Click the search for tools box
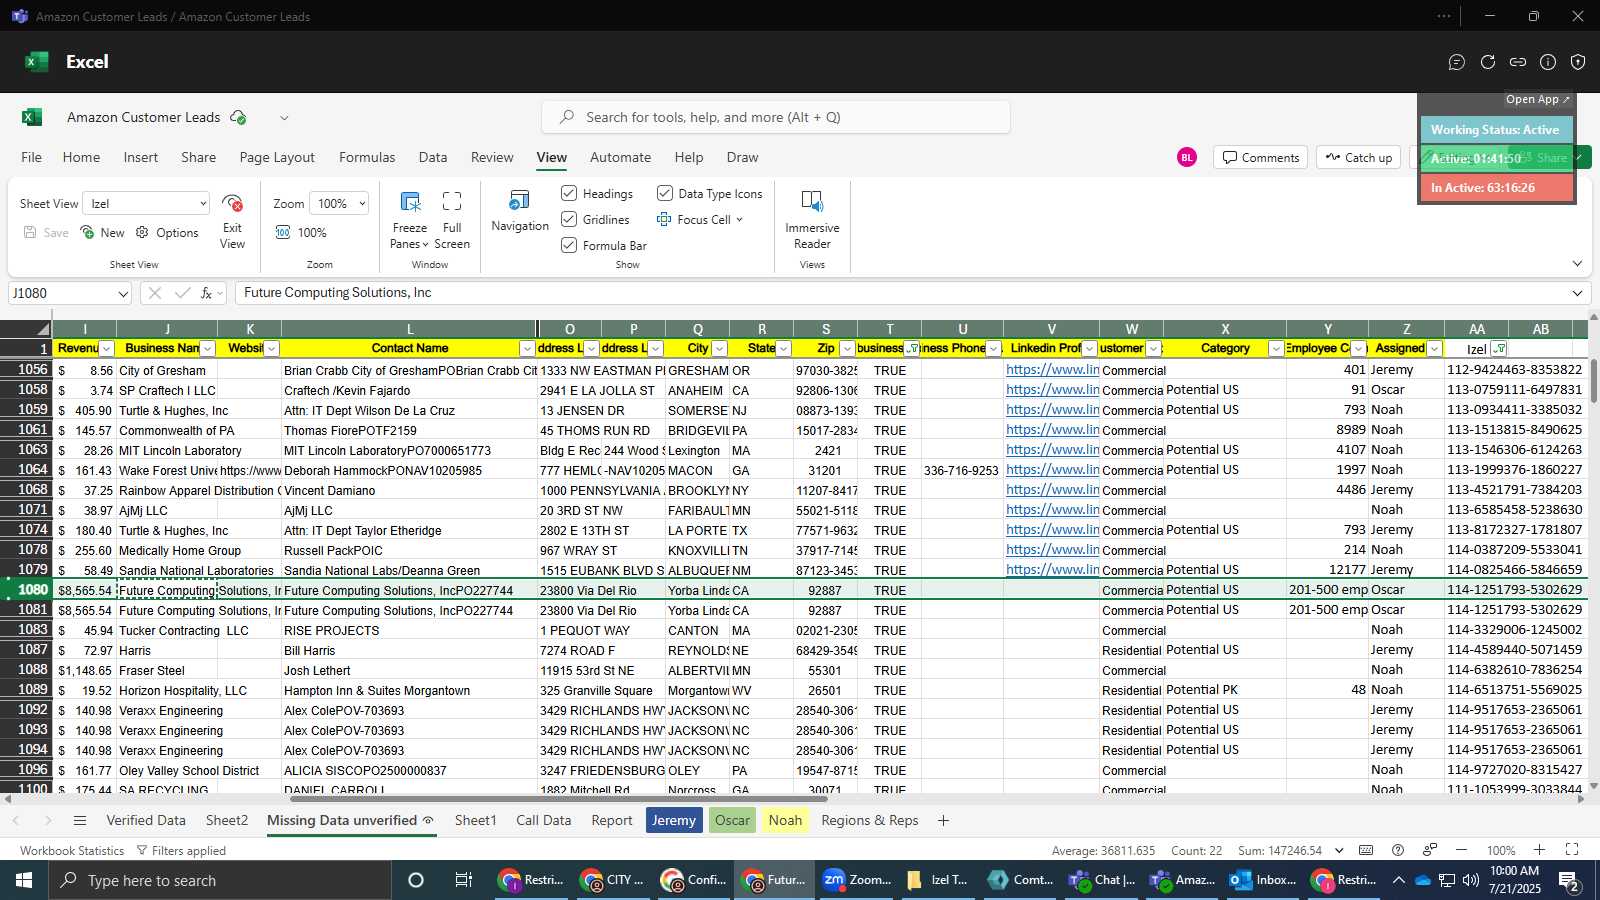 tap(776, 117)
